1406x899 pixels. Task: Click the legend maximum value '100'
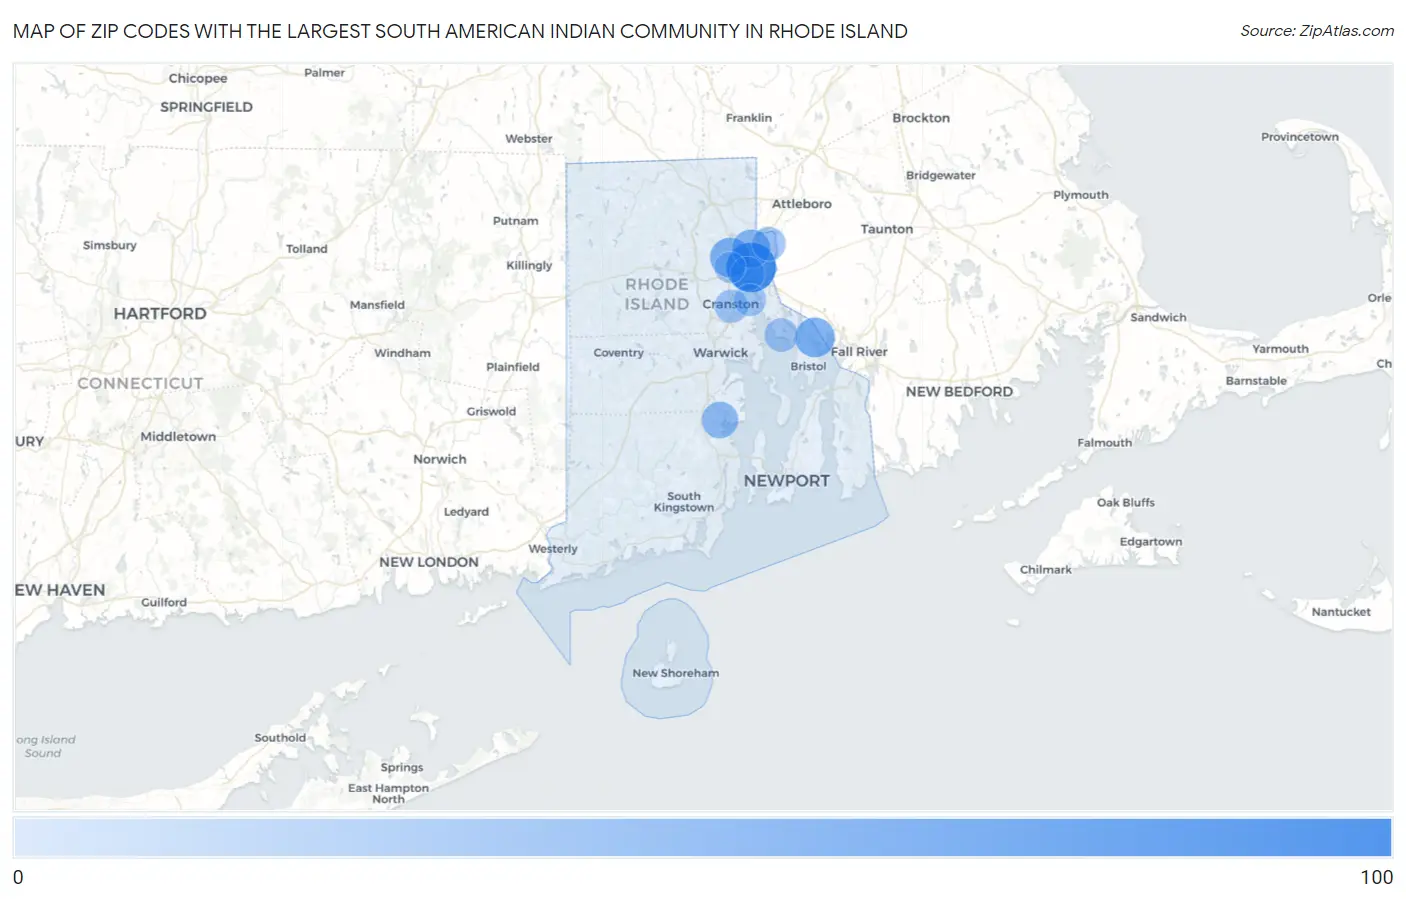coord(1376,877)
